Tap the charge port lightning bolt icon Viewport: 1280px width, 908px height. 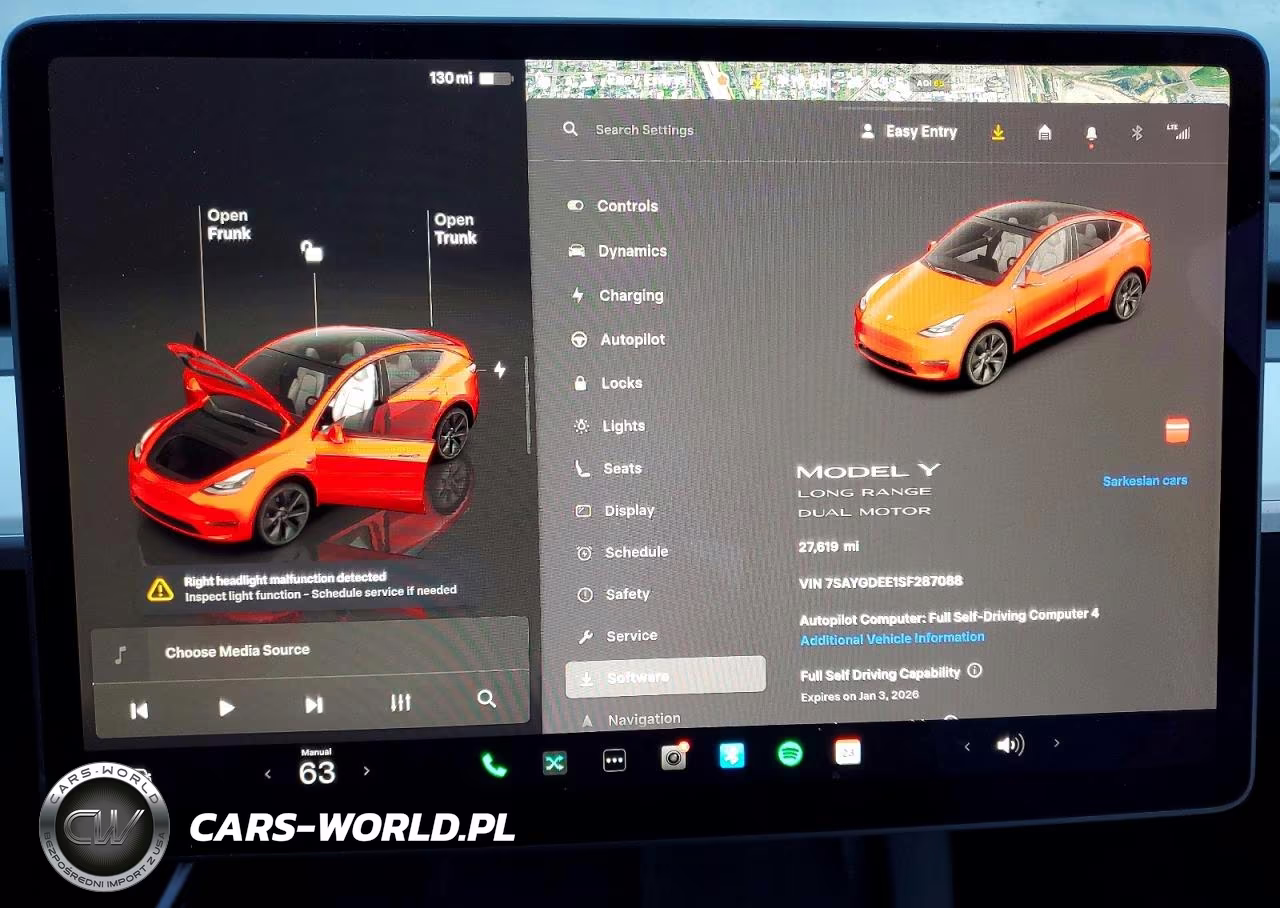pyautogui.click(x=499, y=370)
